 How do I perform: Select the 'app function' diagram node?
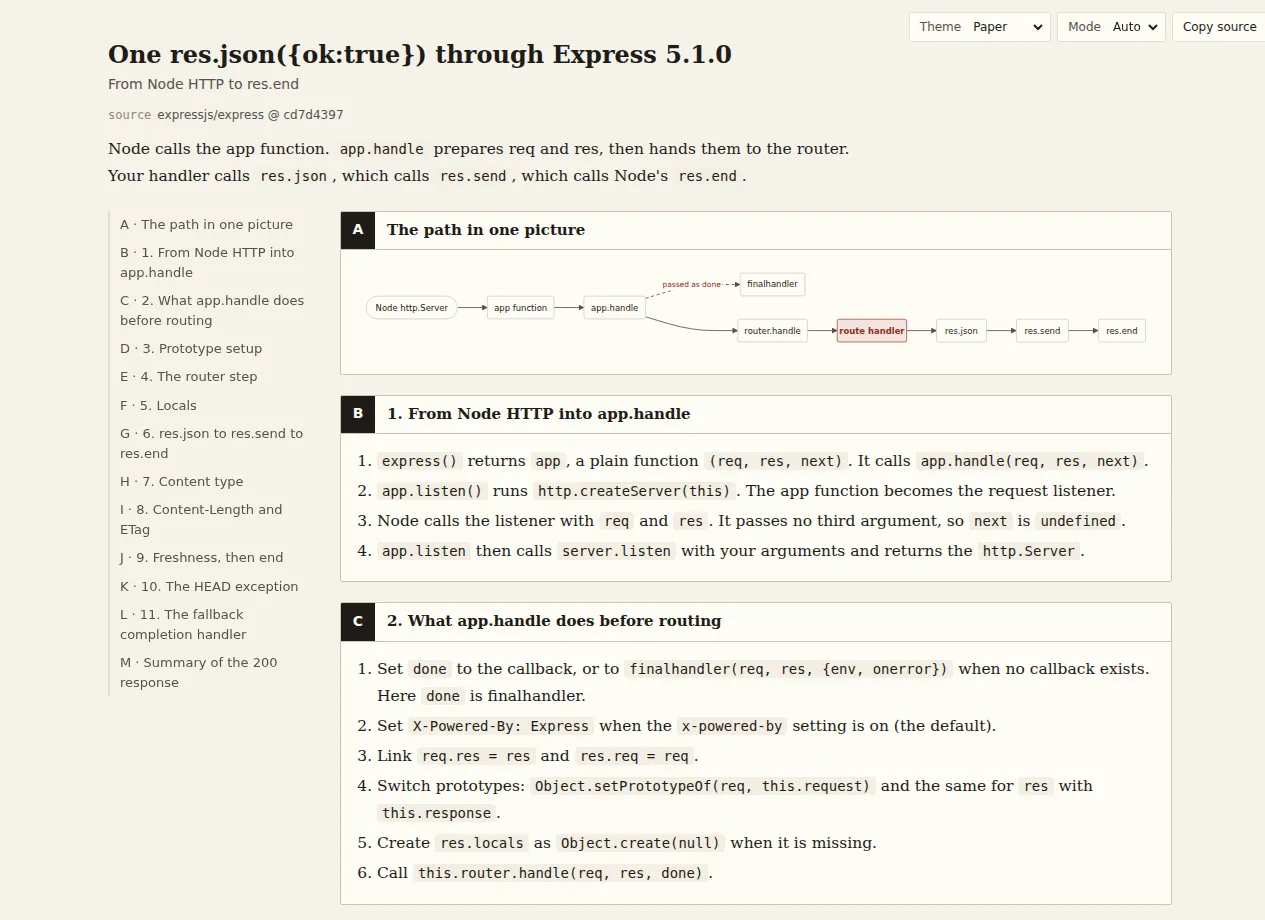pos(520,308)
